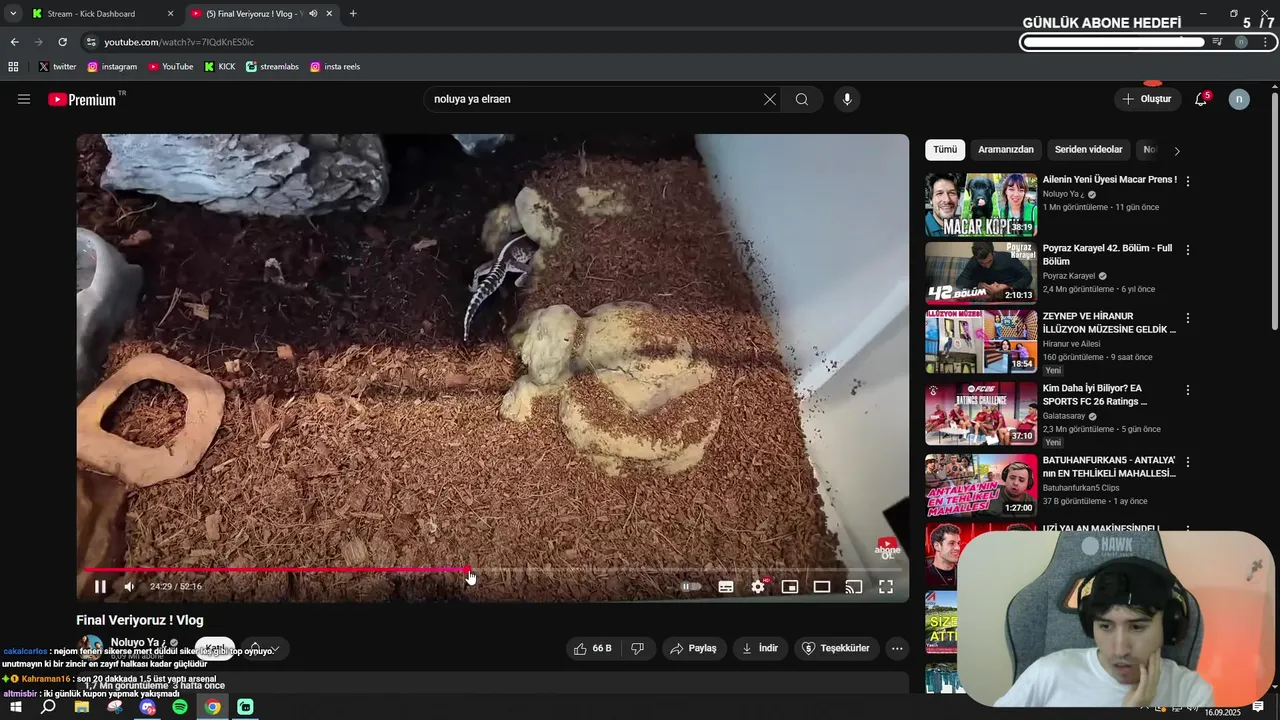This screenshot has width=1280, height=720.
Task: Open options for 'Poyraz Karayel 42. Bölüm'
Action: pos(1188,250)
